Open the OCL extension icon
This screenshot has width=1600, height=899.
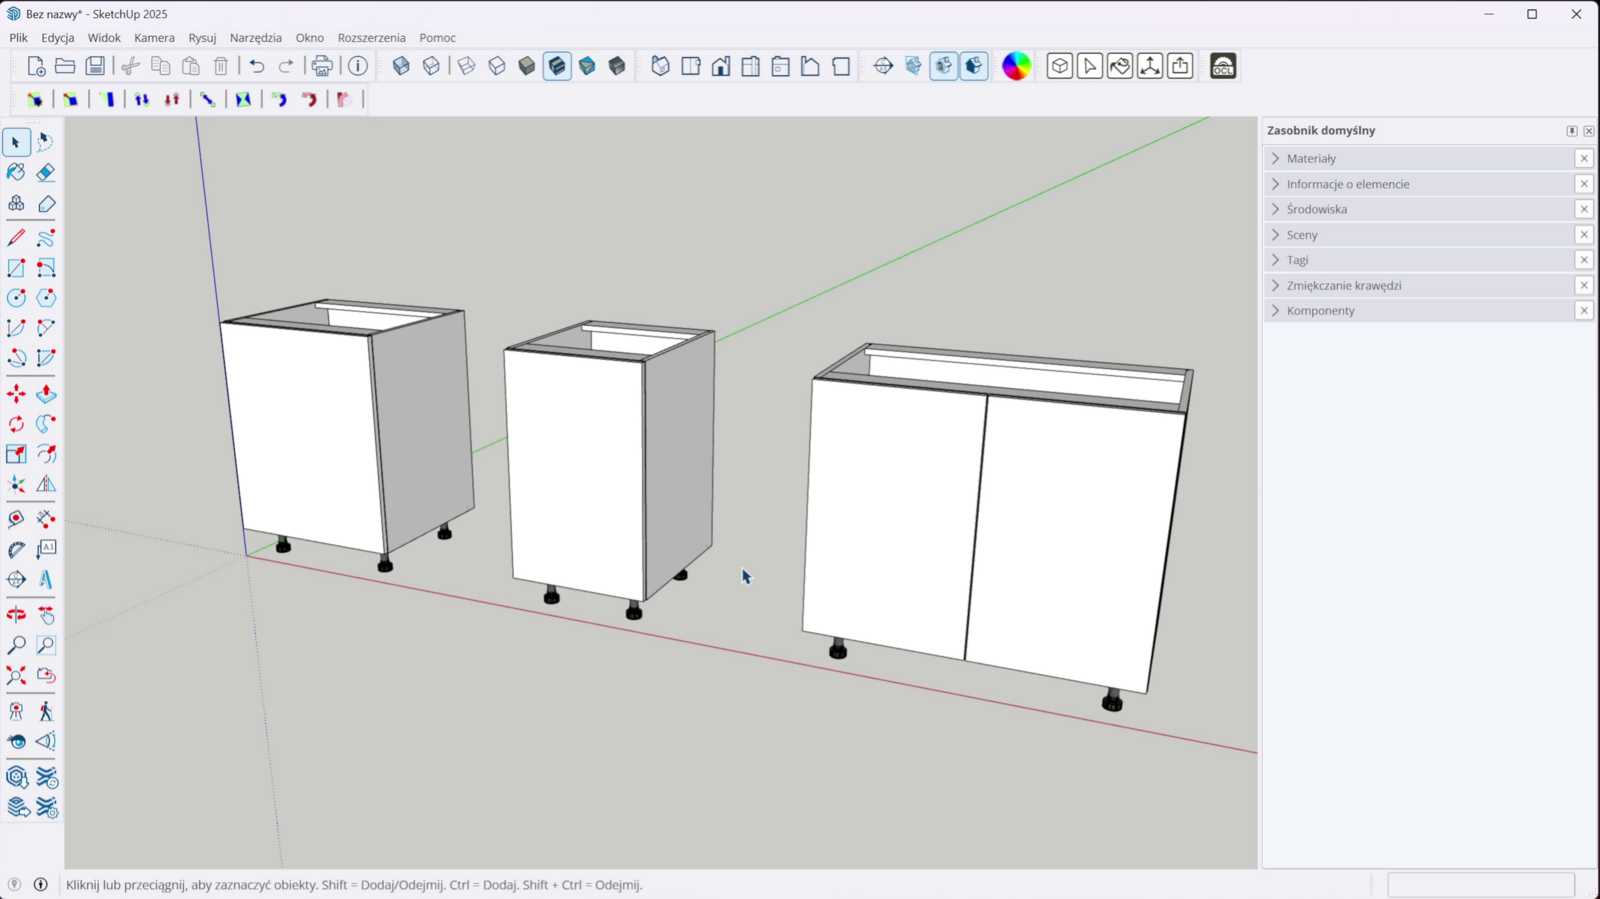(x=1223, y=66)
